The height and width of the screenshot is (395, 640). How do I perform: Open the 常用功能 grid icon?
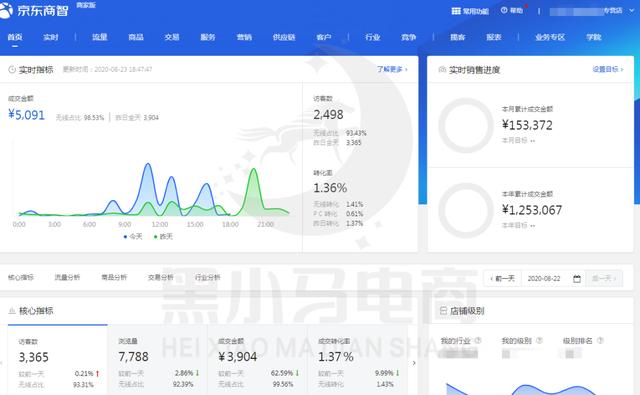point(456,11)
